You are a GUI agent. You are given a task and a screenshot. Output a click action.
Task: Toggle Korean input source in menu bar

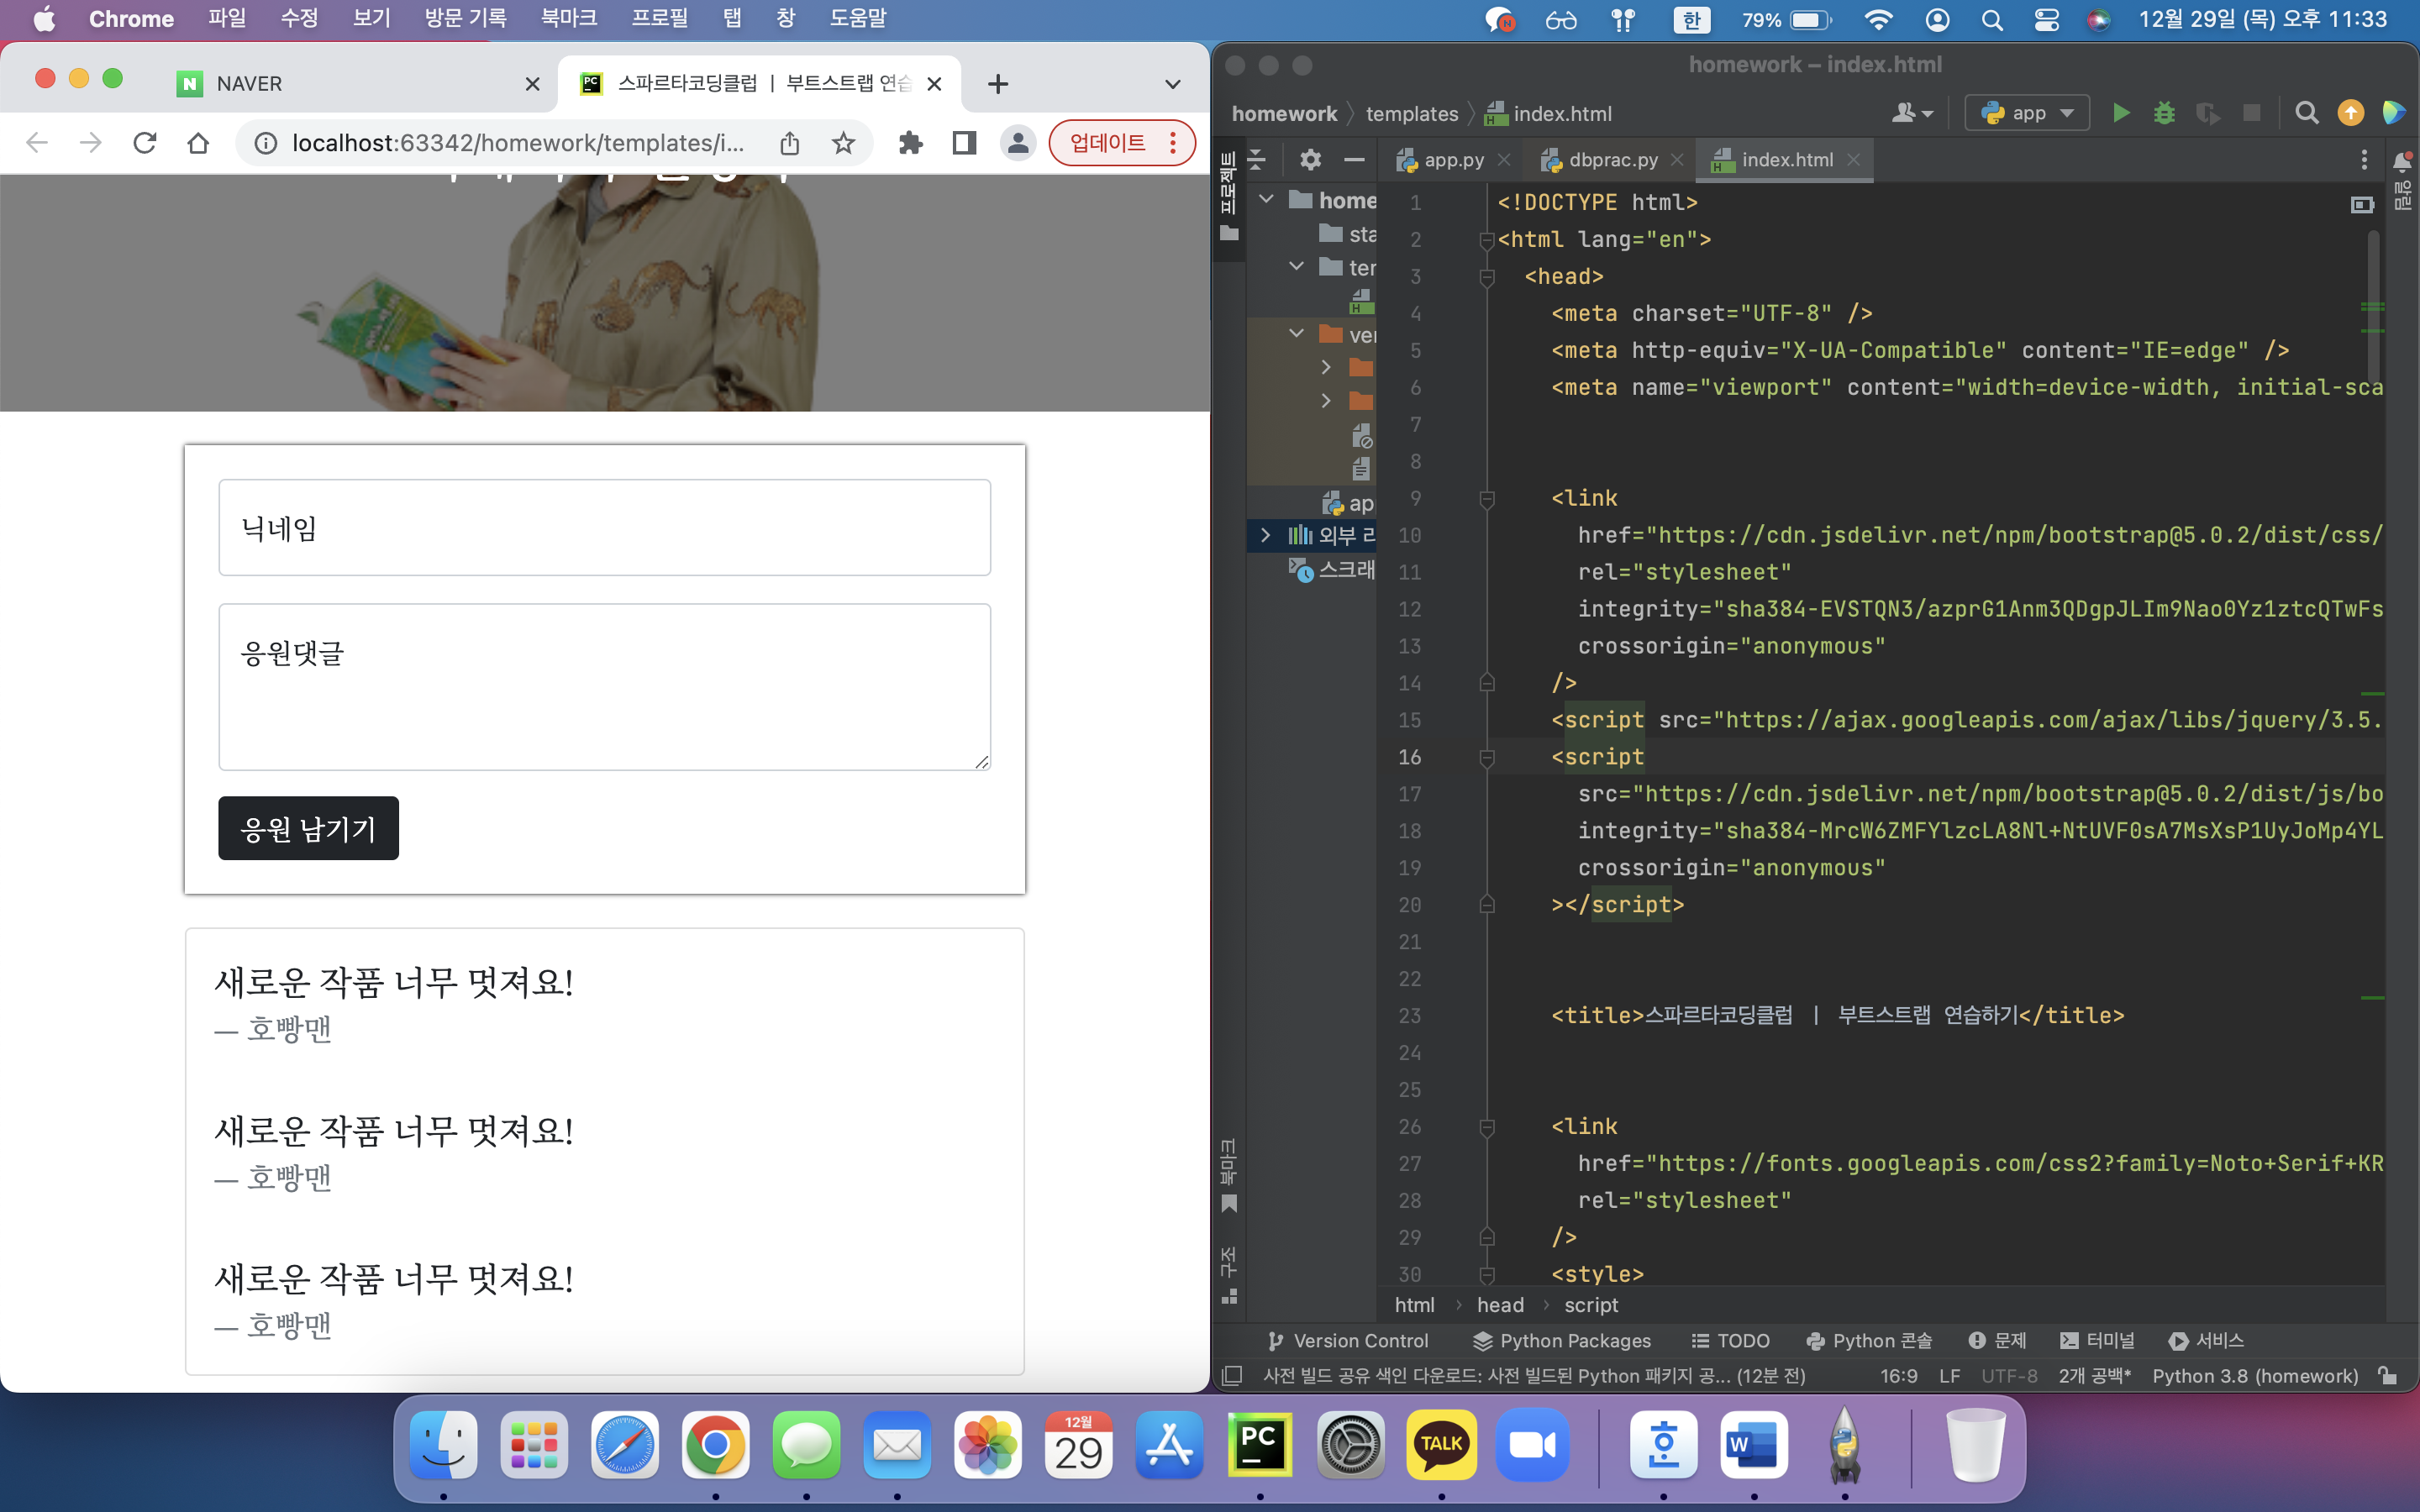point(1691,19)
